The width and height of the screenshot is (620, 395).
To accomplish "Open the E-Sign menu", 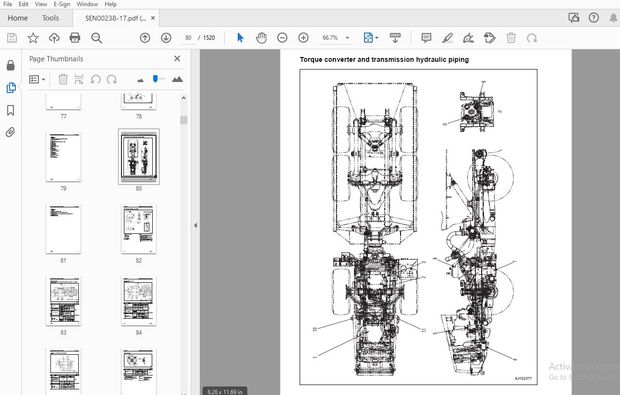I will pos(62,4).
